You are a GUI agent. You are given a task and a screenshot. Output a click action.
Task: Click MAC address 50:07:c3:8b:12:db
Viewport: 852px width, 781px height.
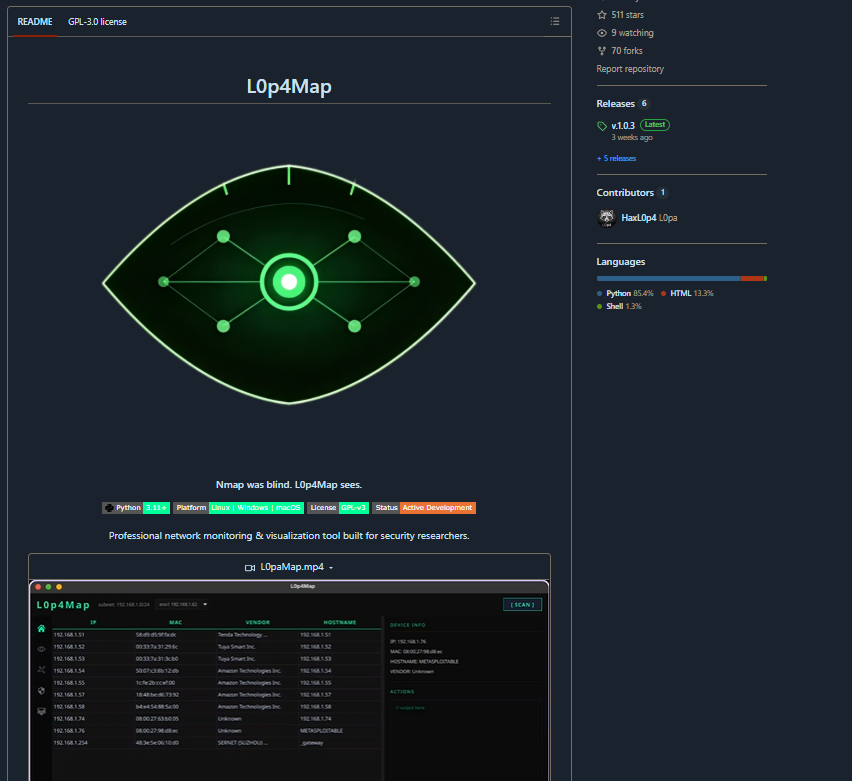[157, 671]
